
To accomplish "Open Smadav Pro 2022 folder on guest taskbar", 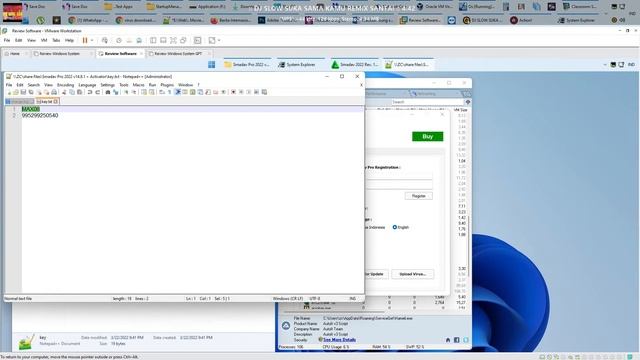I will [247, 64].
